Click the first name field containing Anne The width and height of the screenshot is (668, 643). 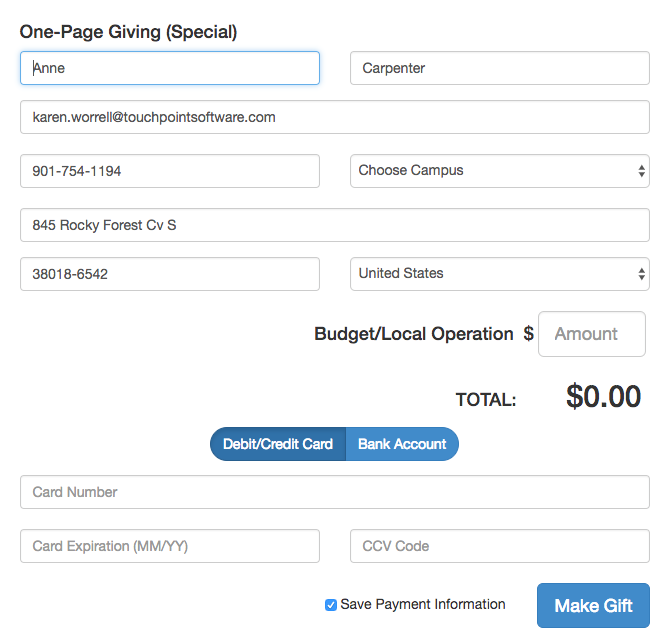(x=170, y=68)
